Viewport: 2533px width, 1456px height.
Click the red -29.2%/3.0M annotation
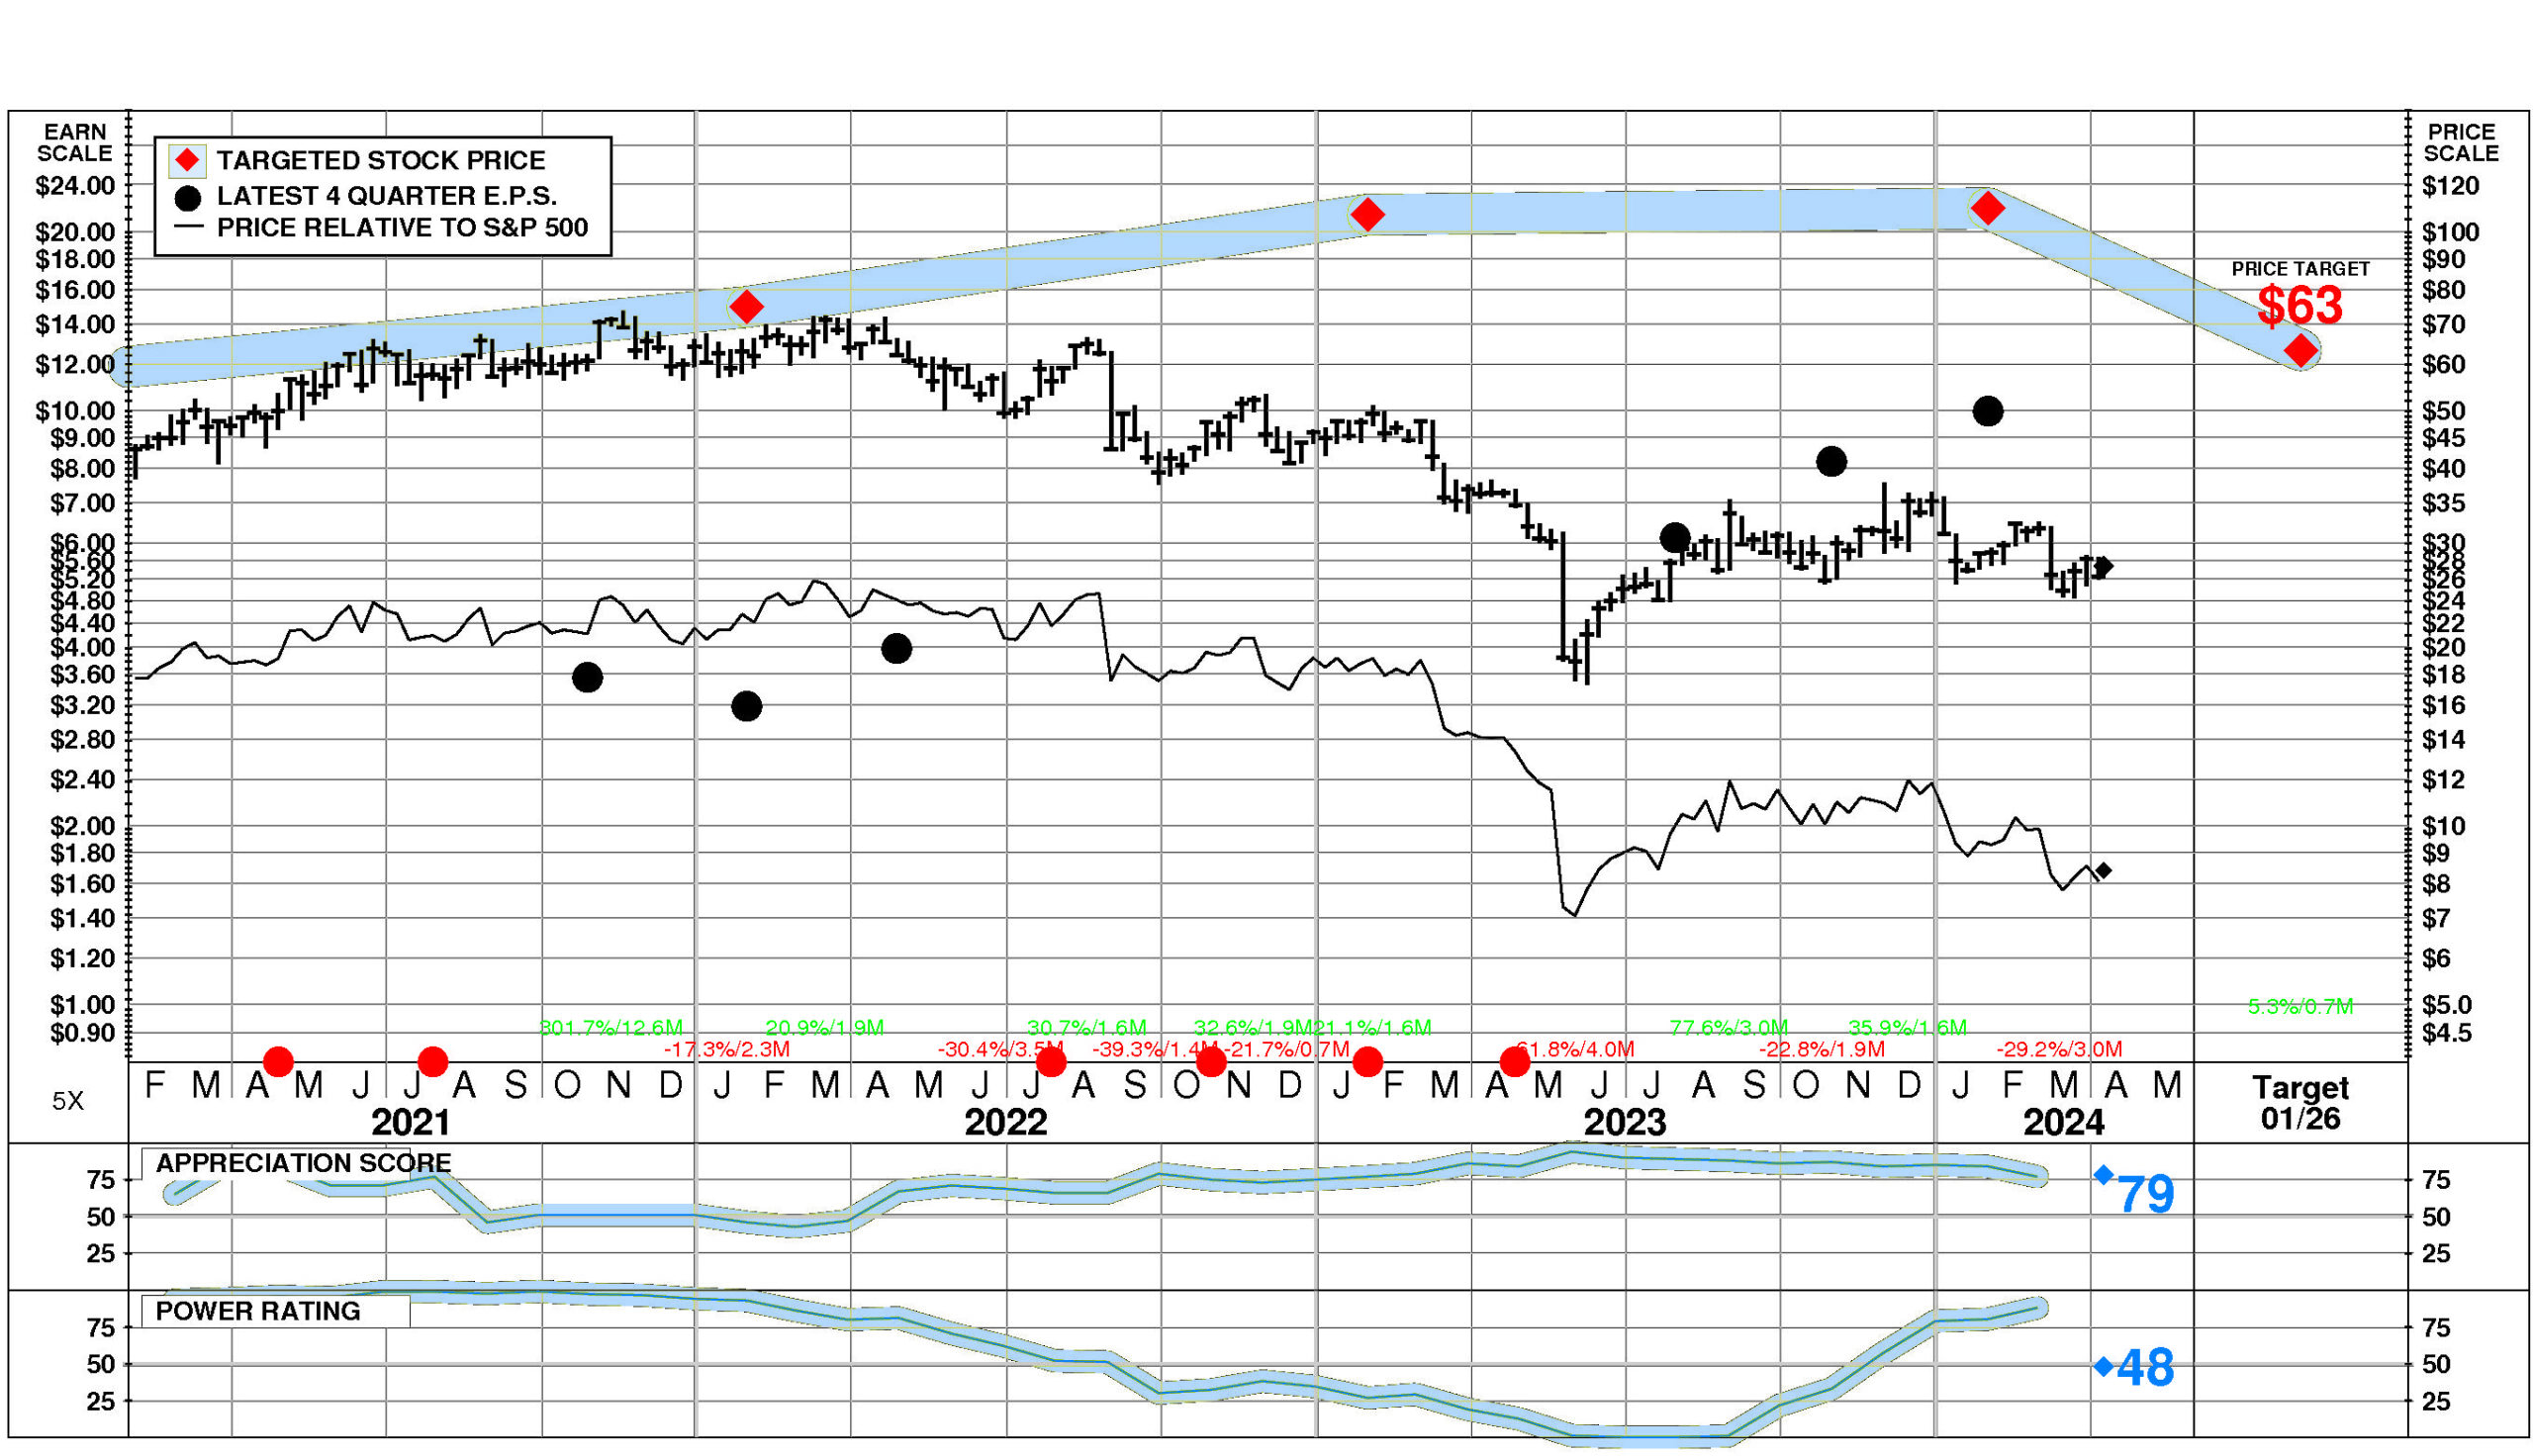[2058, 1049]
